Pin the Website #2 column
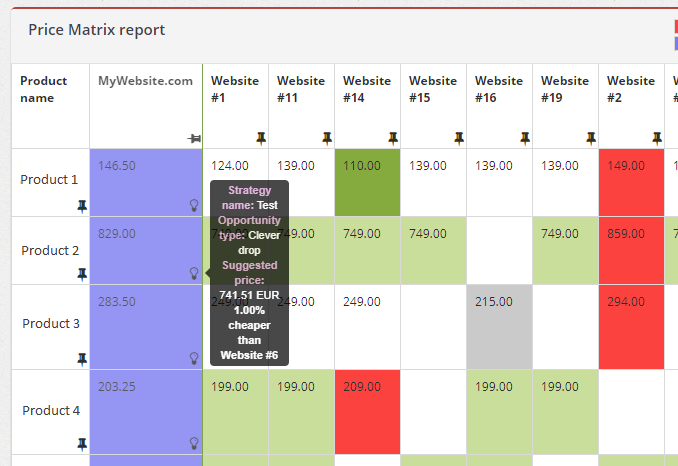 point(657,138)
